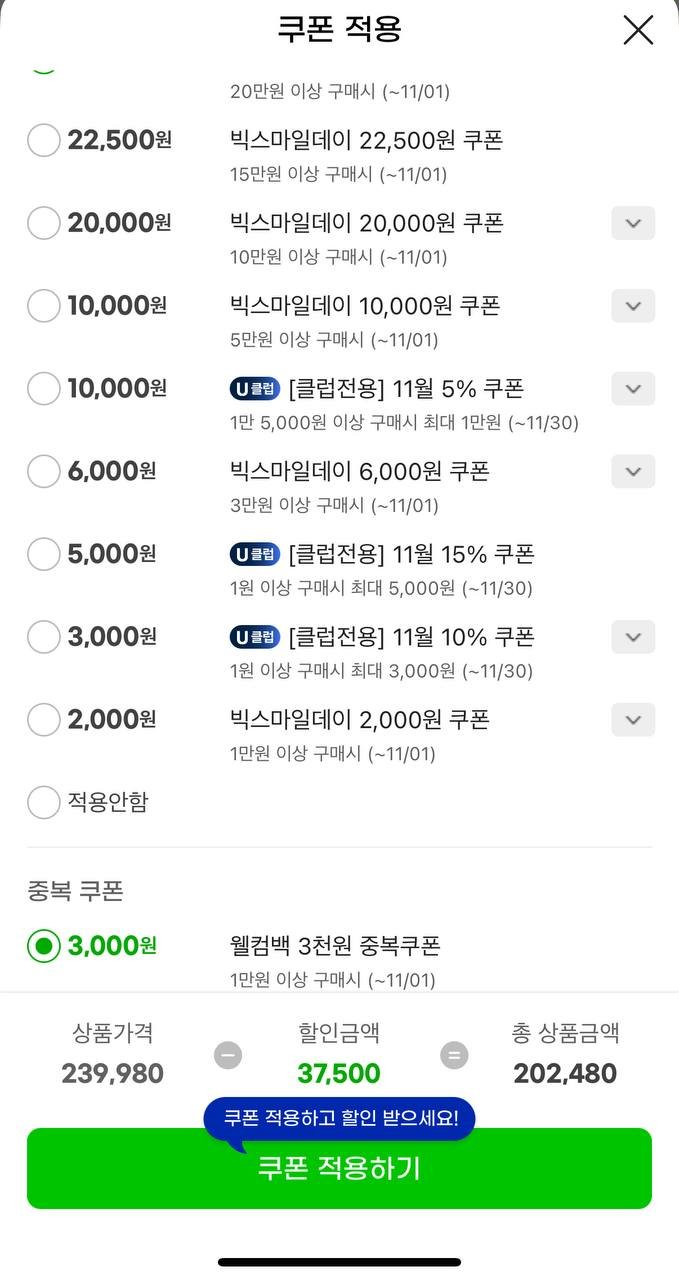
Task: Tap the 쿠폰 적용하고 할인 받으세요 tooltip
Action: coord(340,1118)
